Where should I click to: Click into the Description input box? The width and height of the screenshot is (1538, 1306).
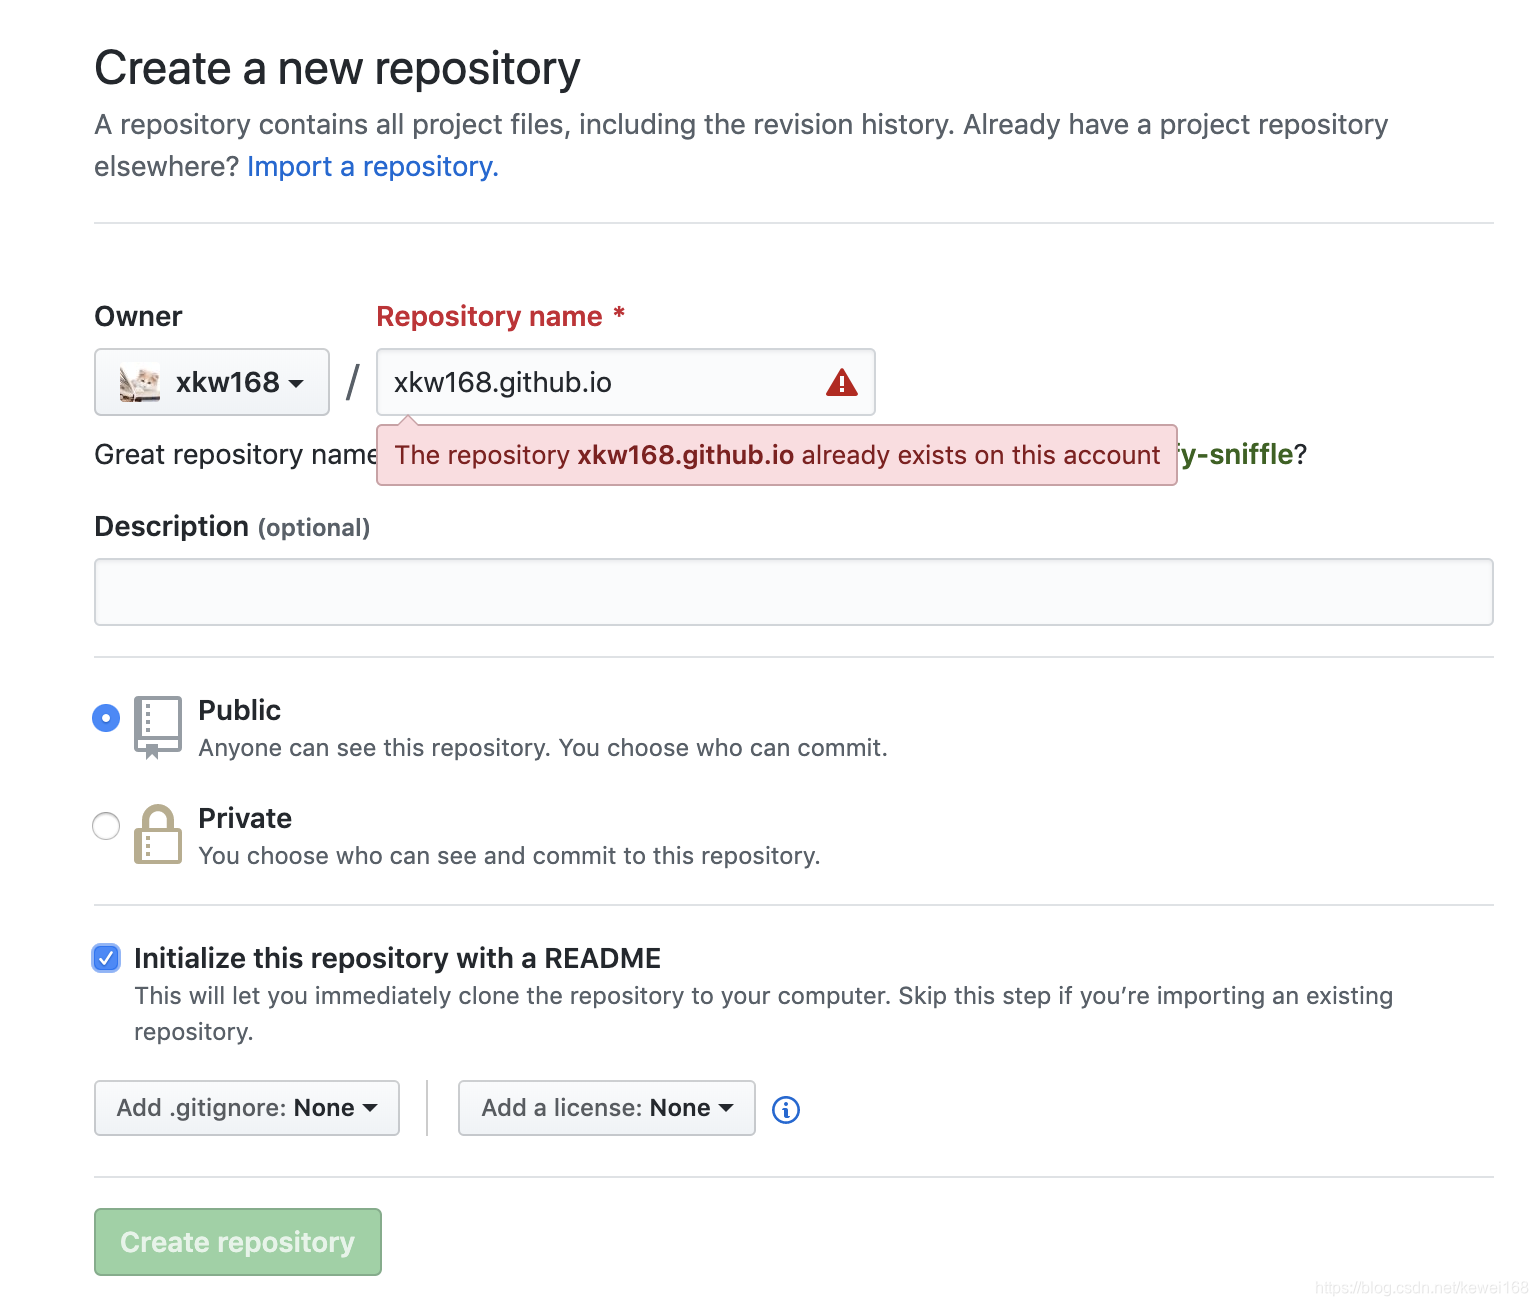[x=794, y=592]
